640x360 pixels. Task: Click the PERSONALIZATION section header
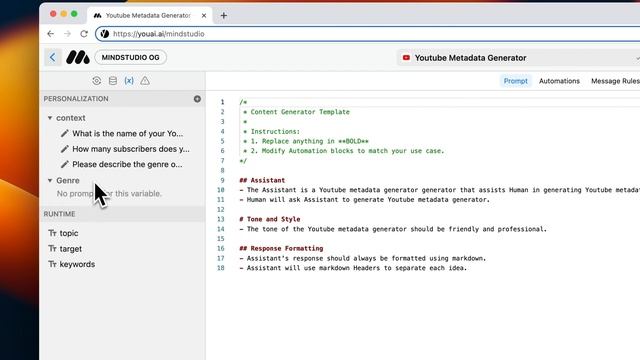pyautogui.click(x=76, y=99)
